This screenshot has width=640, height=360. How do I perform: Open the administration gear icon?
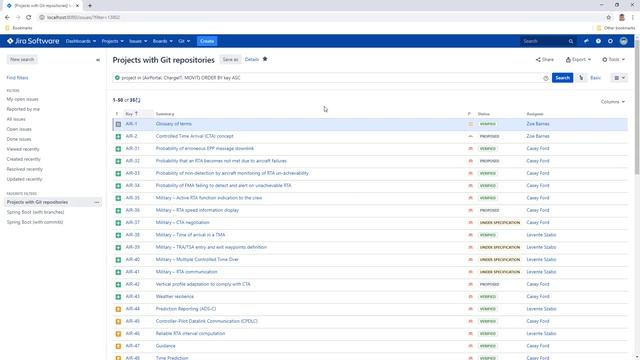click(610, 41)
